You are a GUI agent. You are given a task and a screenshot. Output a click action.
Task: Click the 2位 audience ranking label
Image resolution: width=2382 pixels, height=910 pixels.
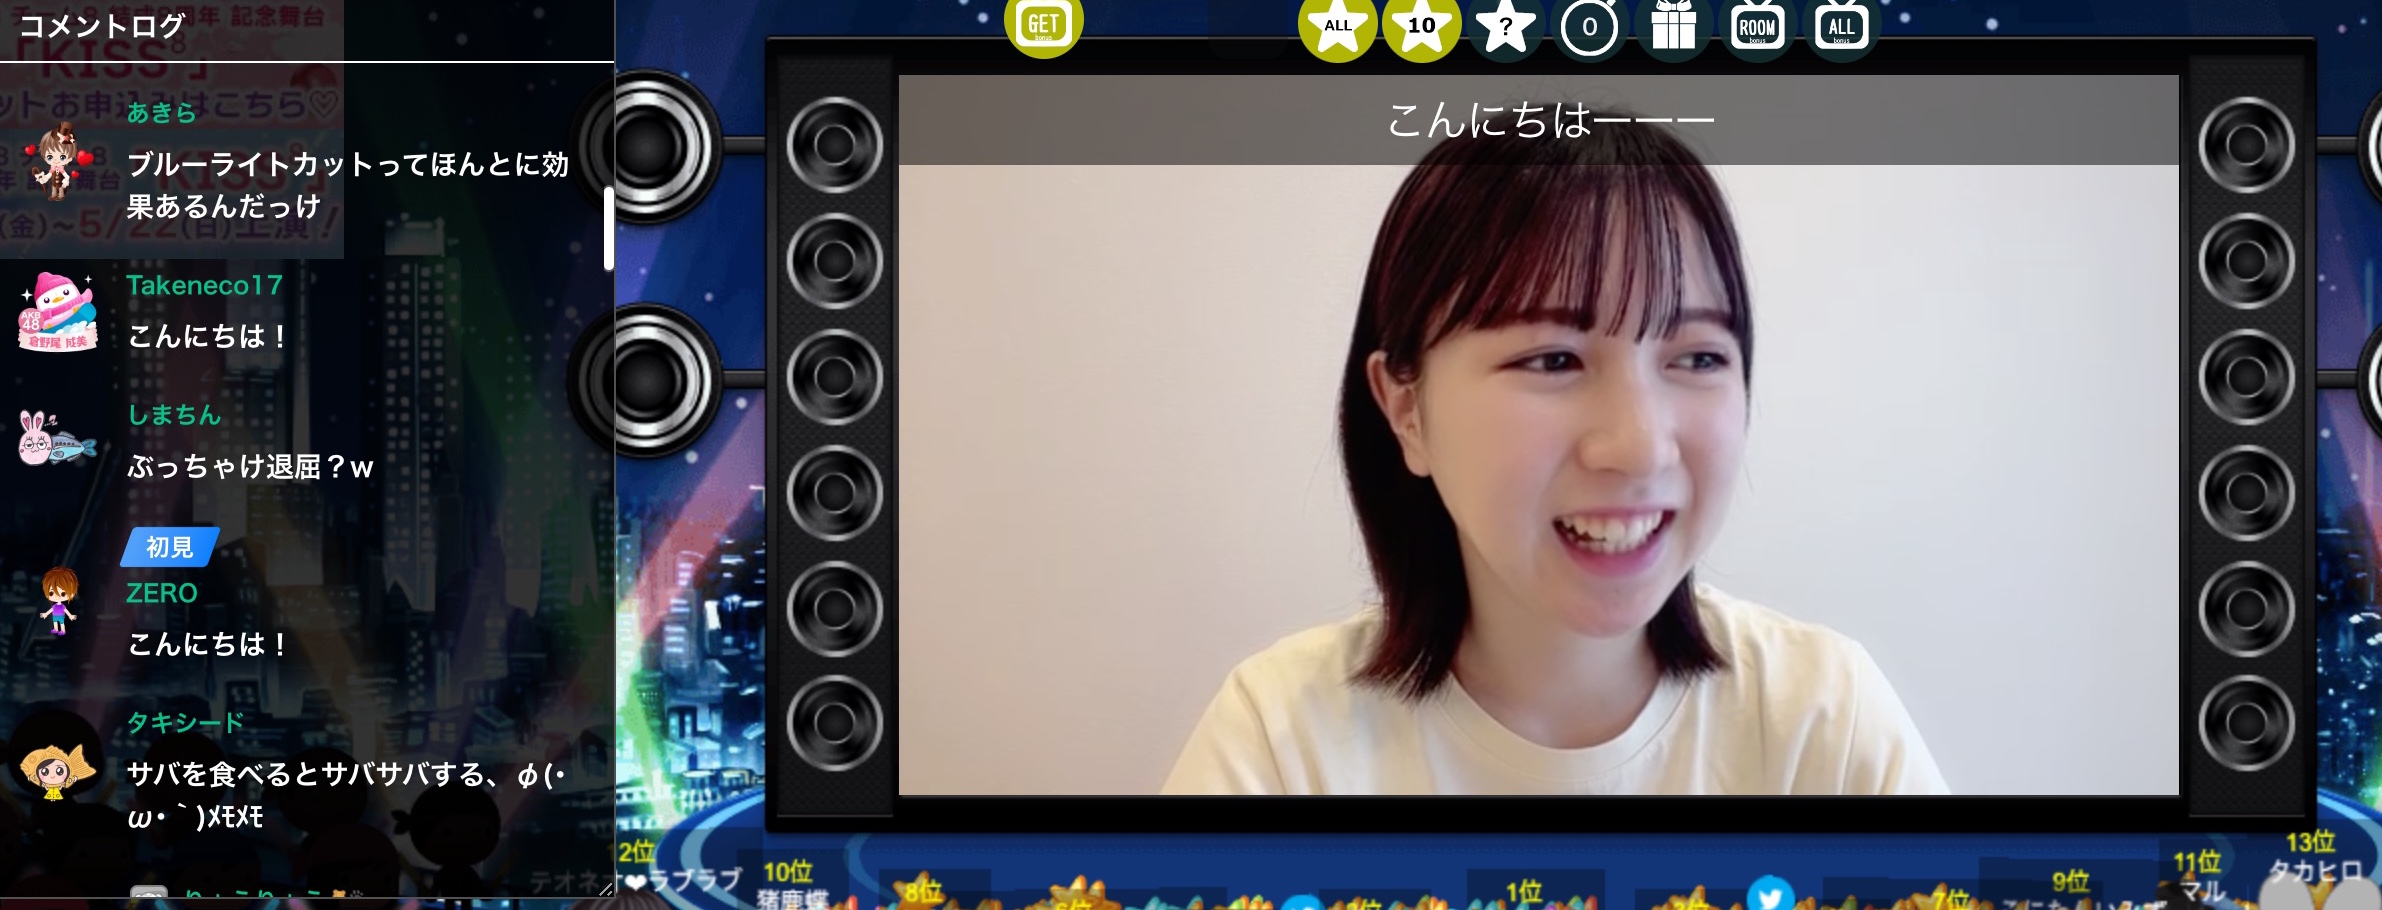[x=637, y=852]
